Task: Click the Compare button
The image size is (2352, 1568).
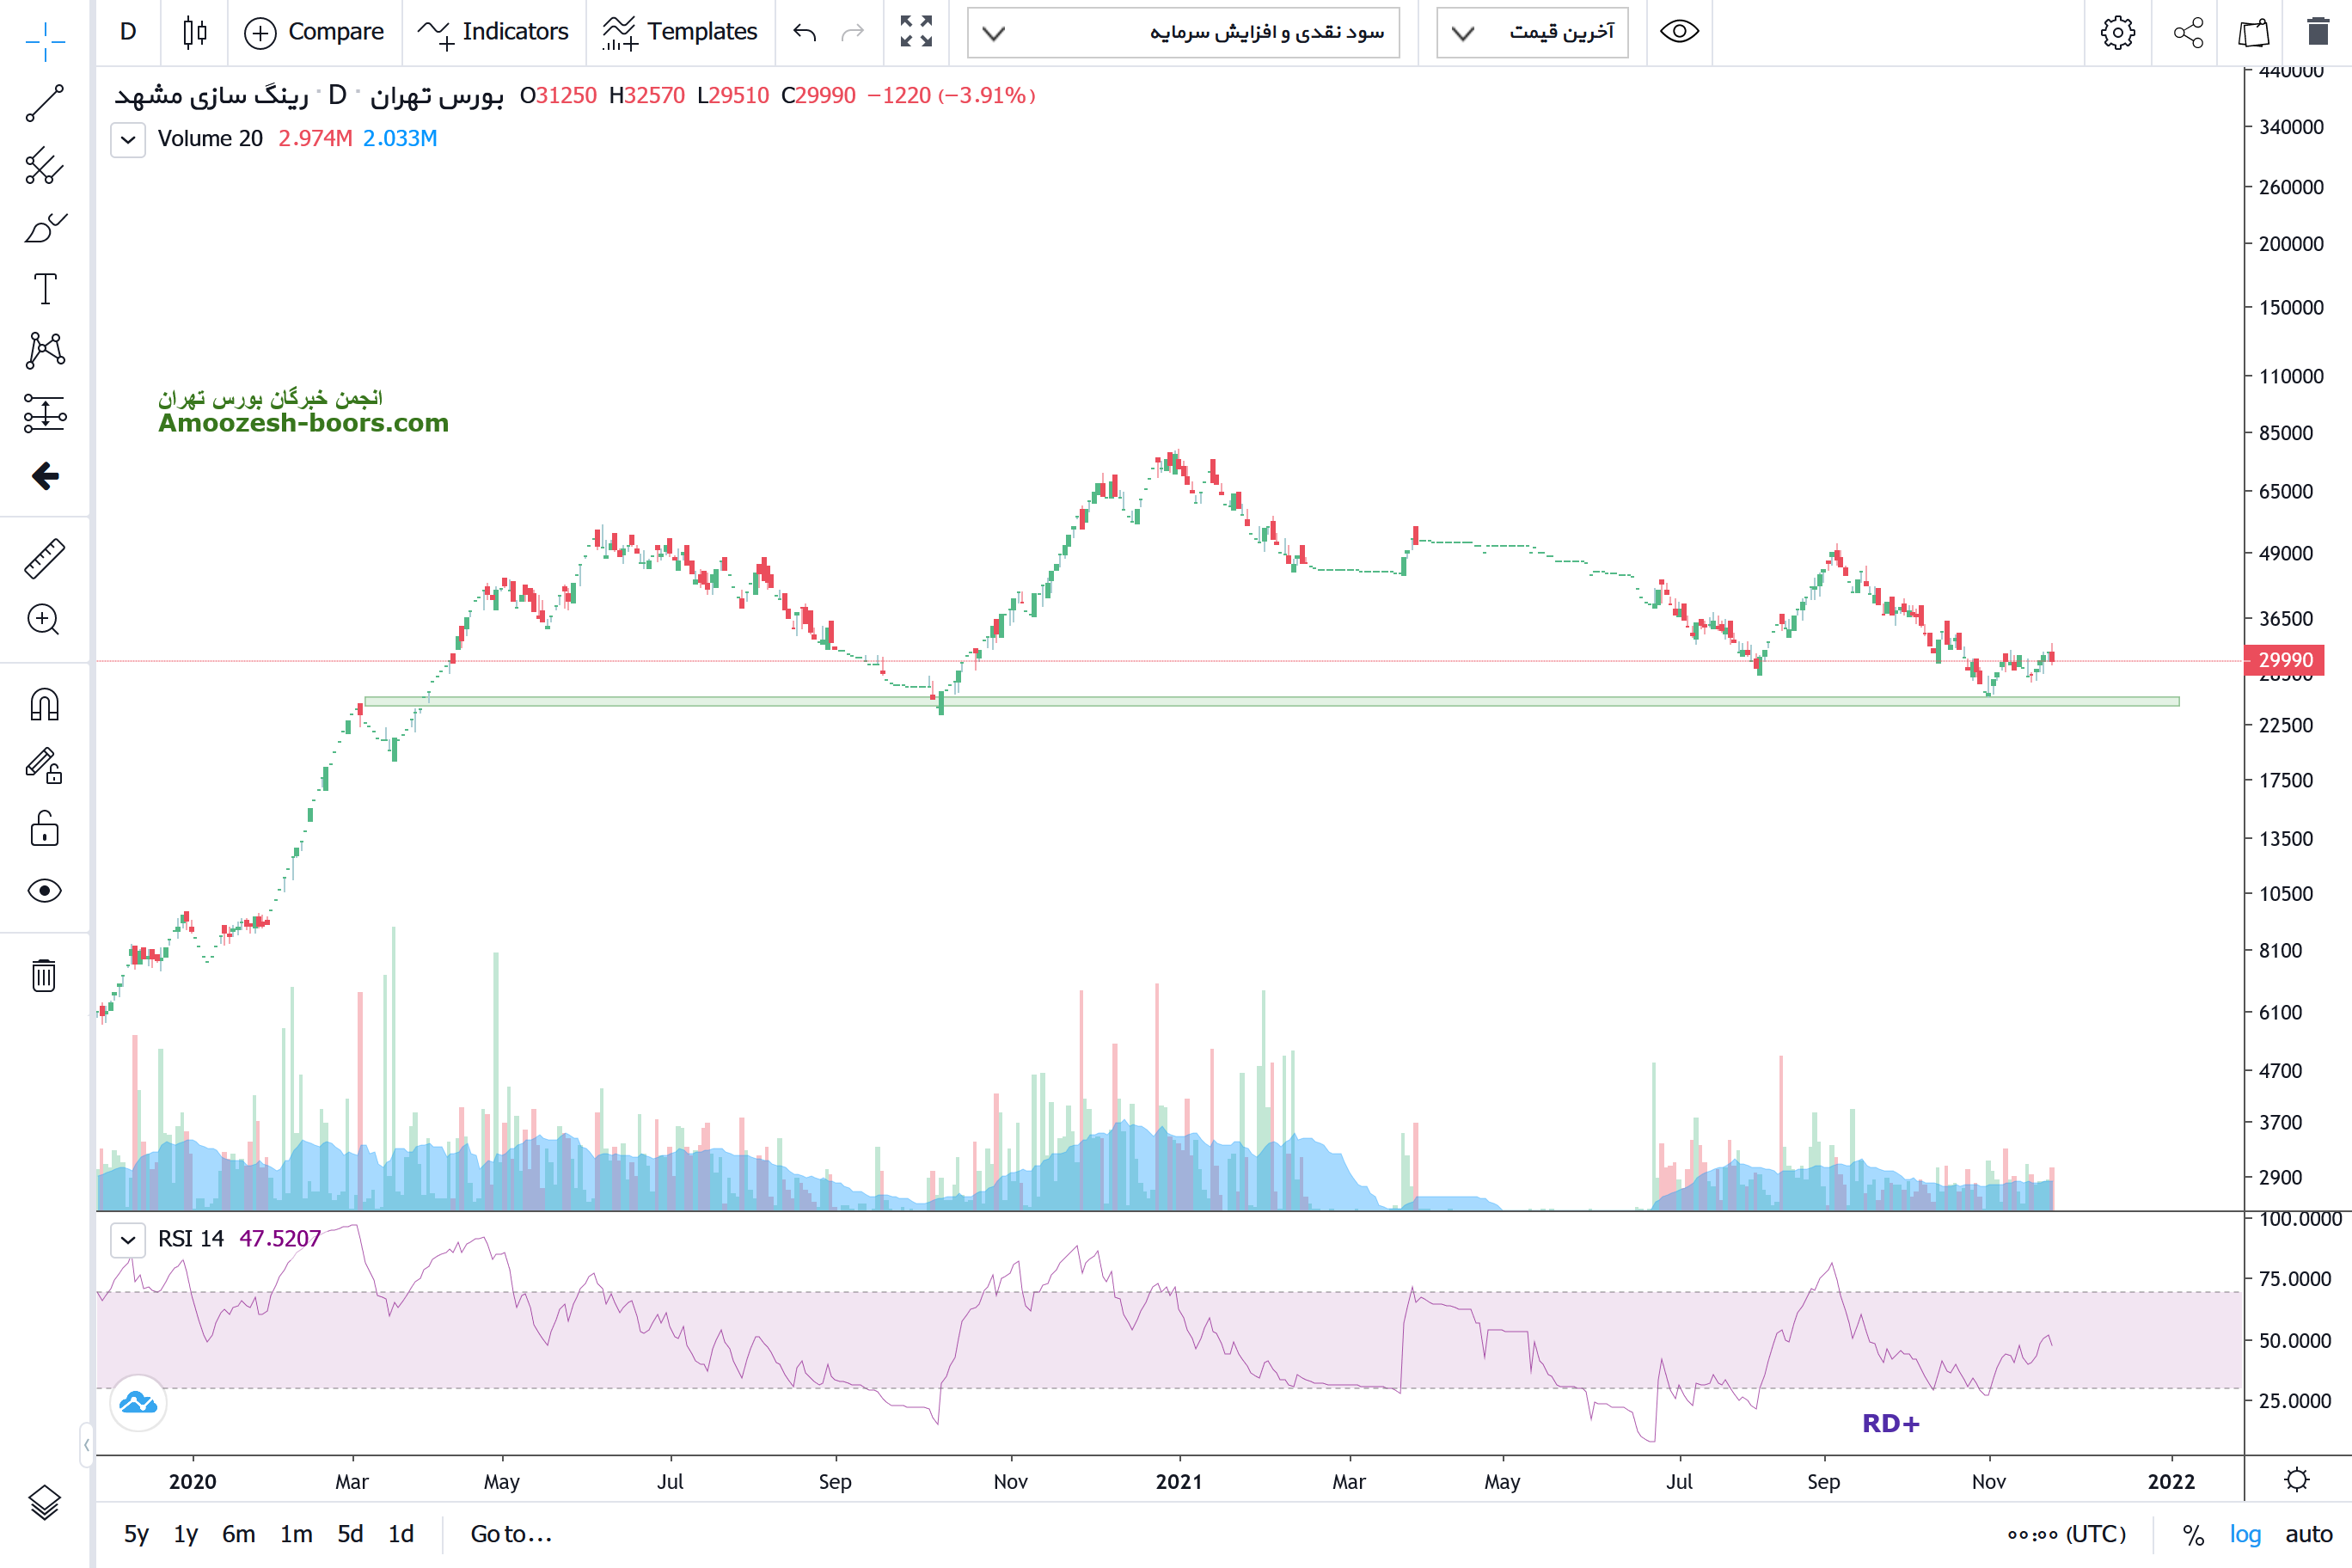Action: 314,32
